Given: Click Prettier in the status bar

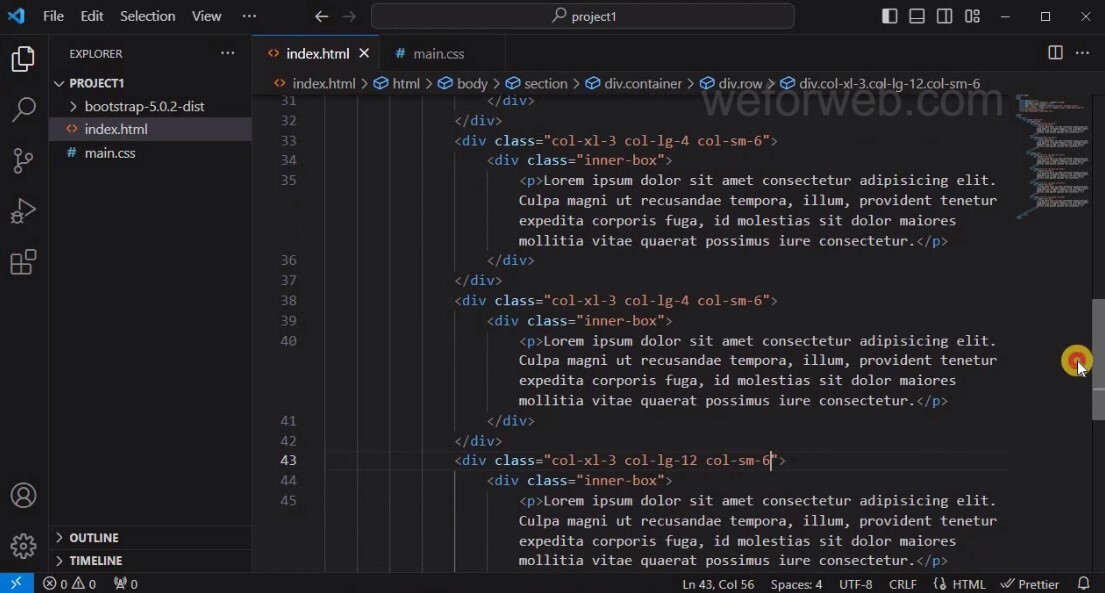Looking at the screenshot, I should coord(1030,583).
